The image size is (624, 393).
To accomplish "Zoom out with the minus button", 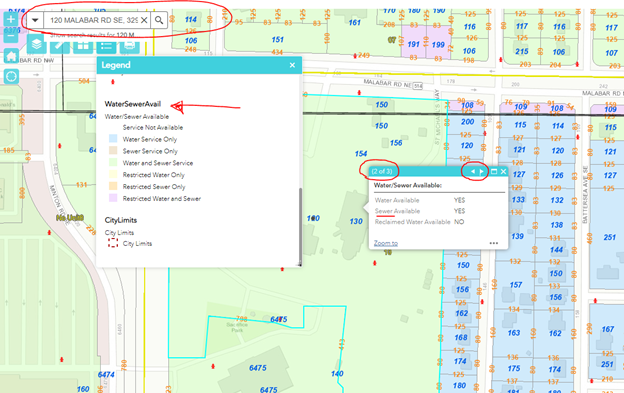I will pyautogui.click(x=11, y=36).
